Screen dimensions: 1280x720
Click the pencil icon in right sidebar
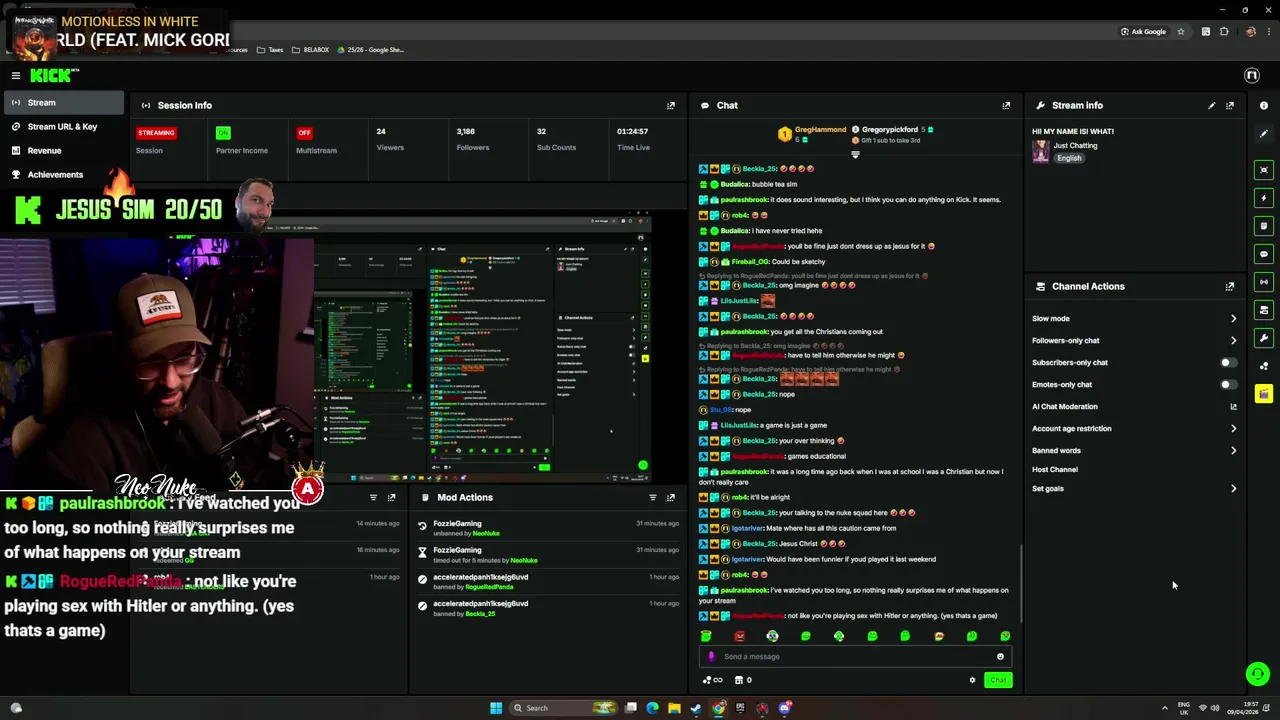point(1264,133)
